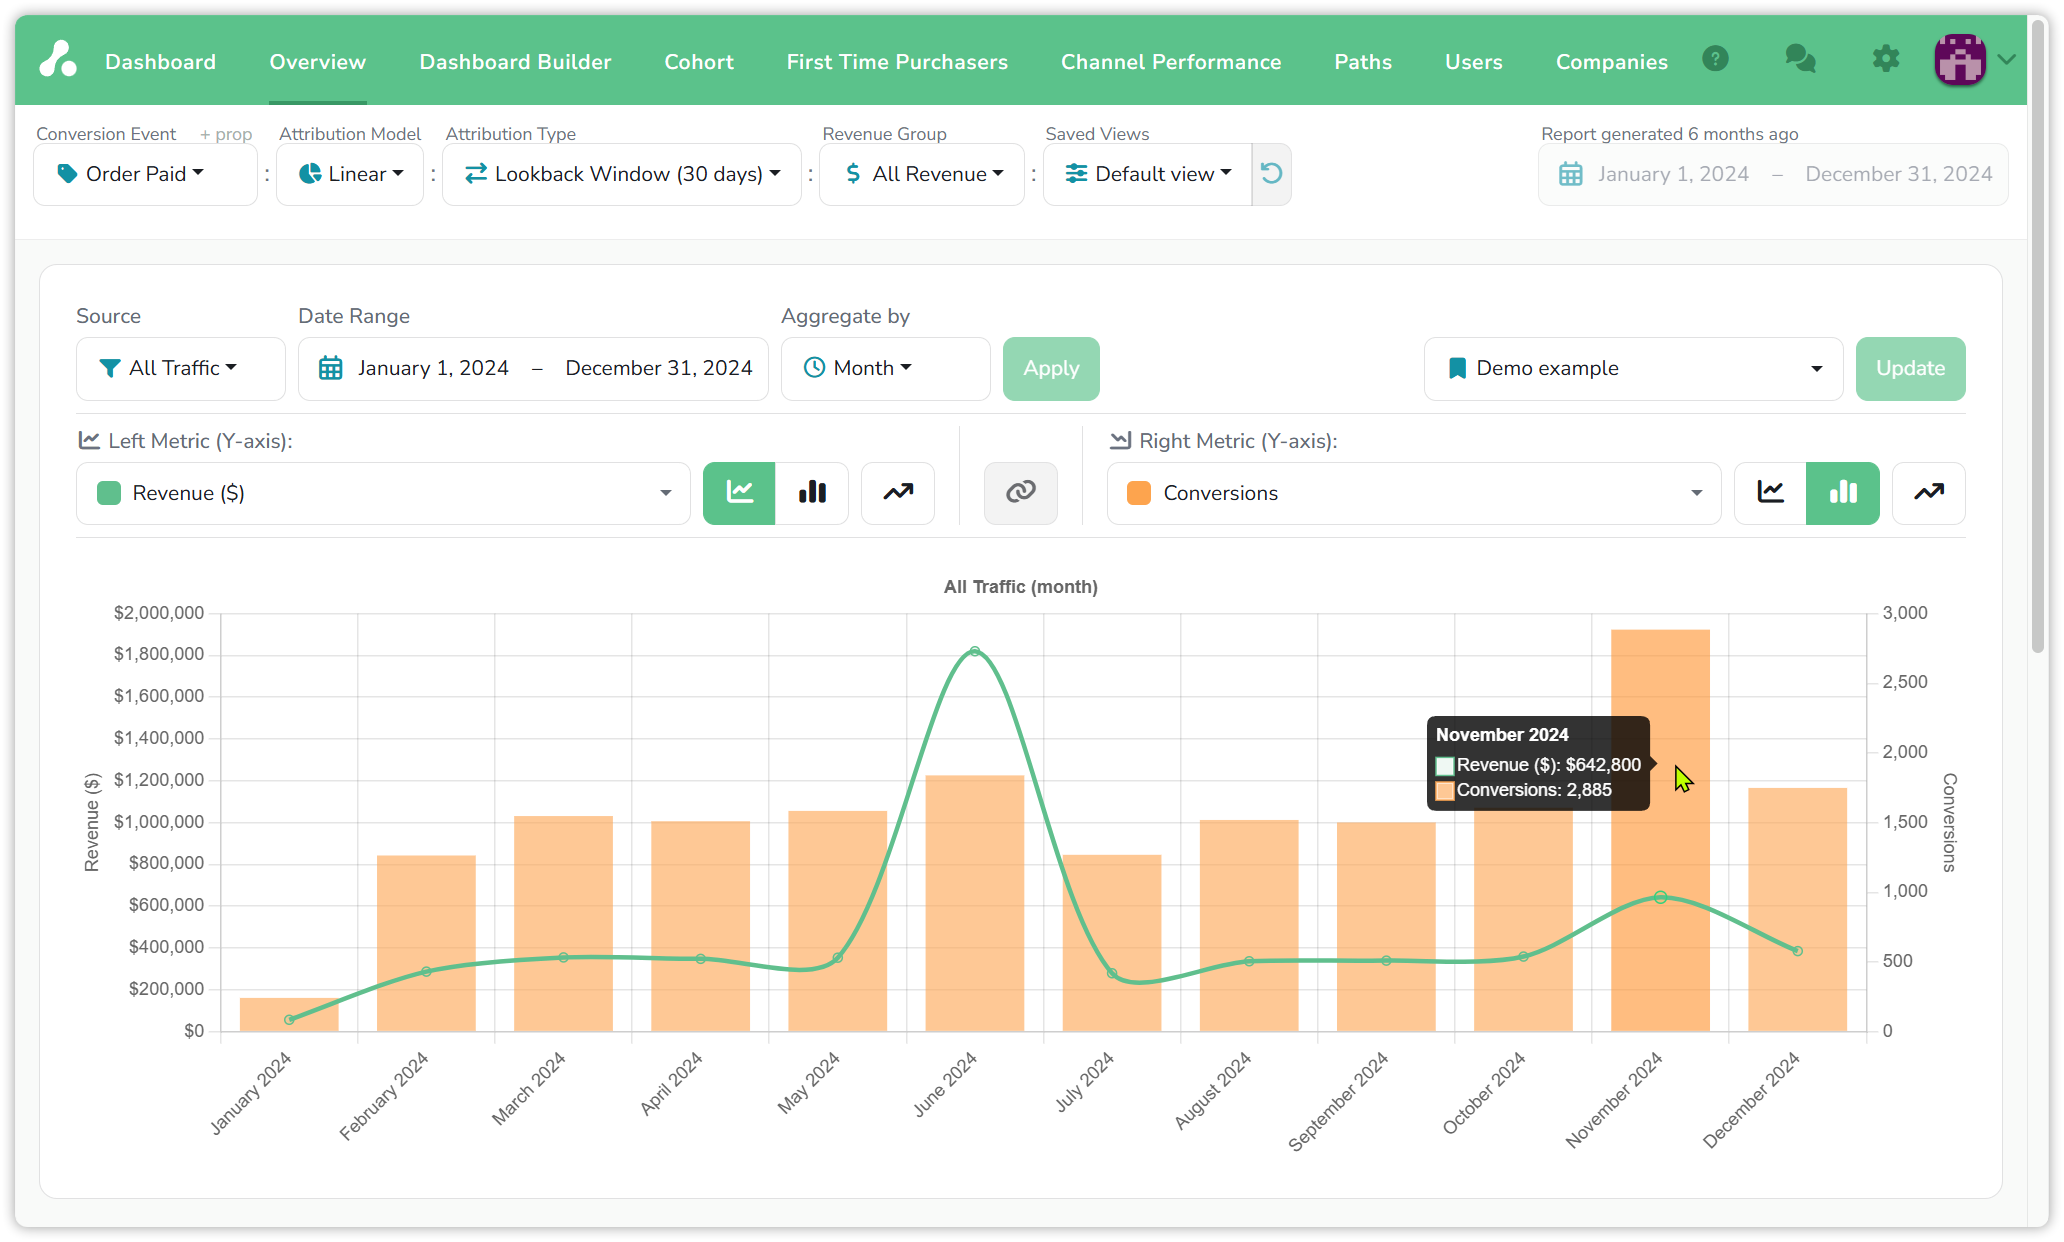The image size is (2064, 1242).
Task: Set left metric to bar chart
Action: click(x=812, y=492)
